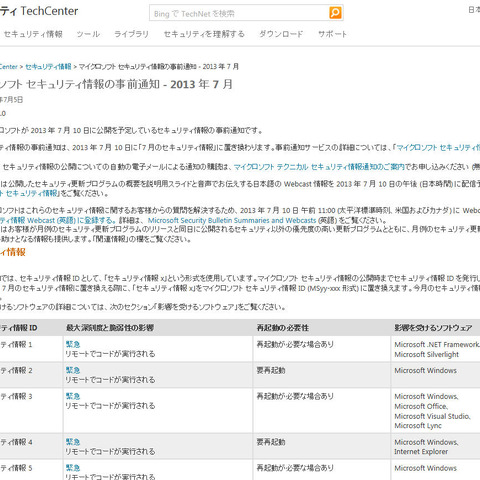Open セキュリティを理解する menu
Image resolution: width=480 pixels, height=480 pixels.
(204, 34)
